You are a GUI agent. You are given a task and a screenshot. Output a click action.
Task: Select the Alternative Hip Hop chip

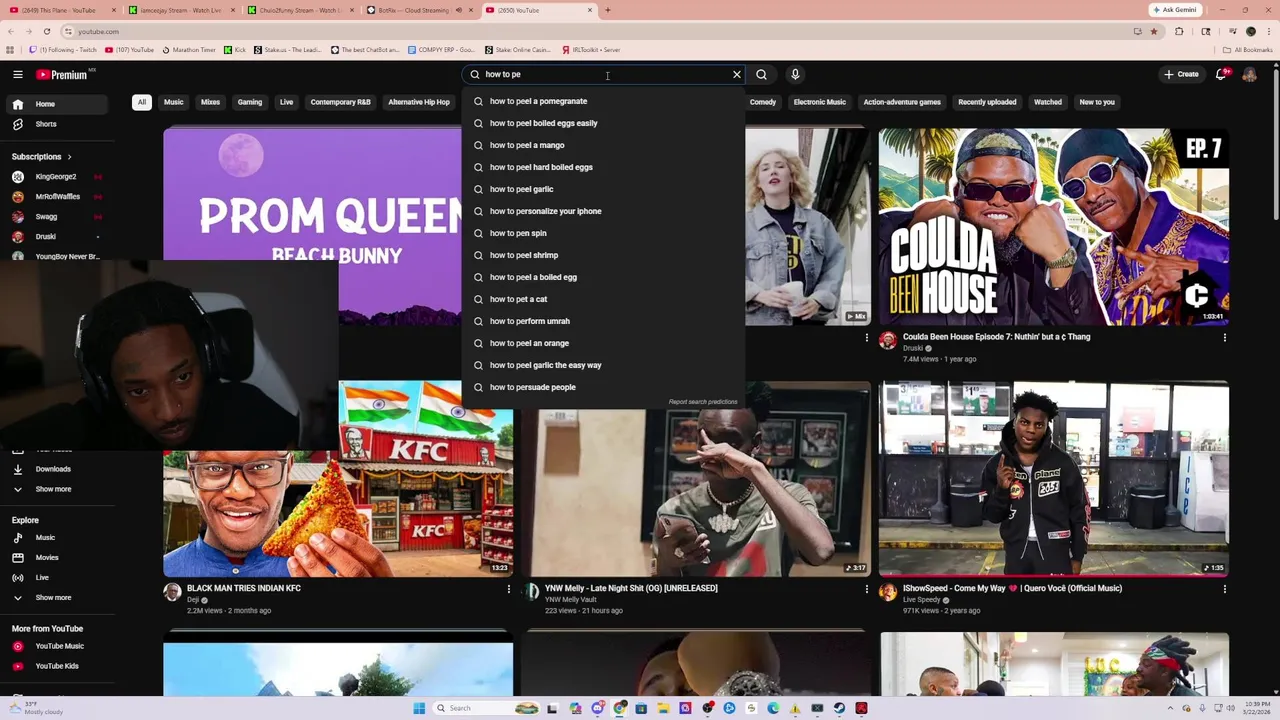(419, 102)
